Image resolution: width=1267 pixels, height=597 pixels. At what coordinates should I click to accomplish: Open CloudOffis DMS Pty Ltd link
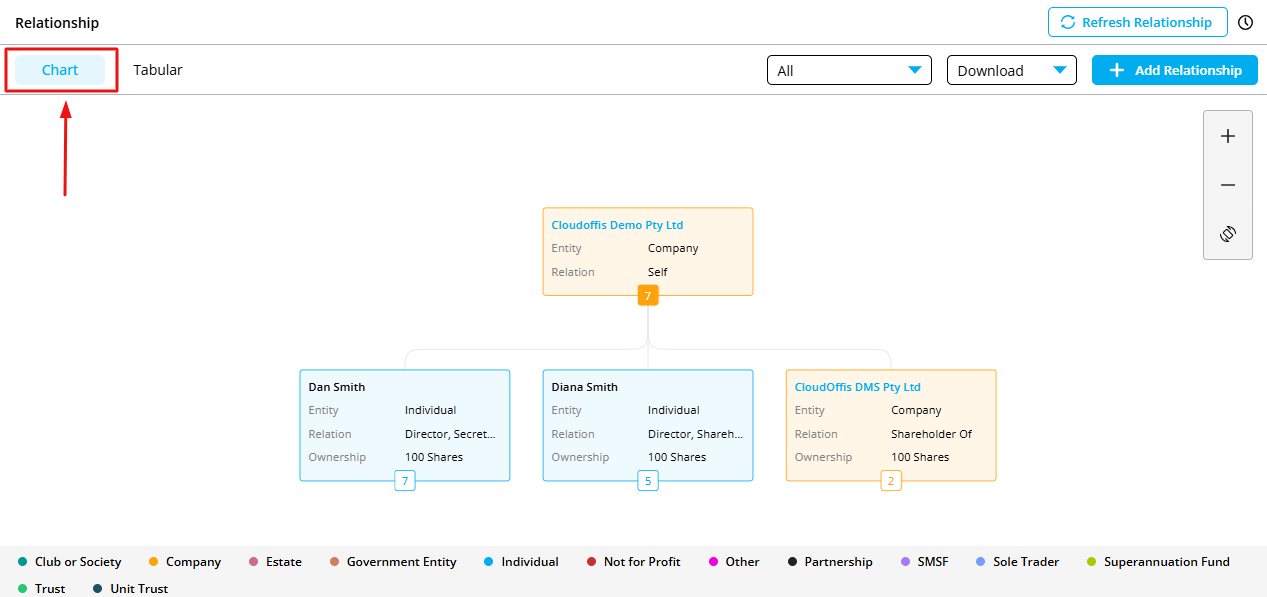tap(857, 387)
